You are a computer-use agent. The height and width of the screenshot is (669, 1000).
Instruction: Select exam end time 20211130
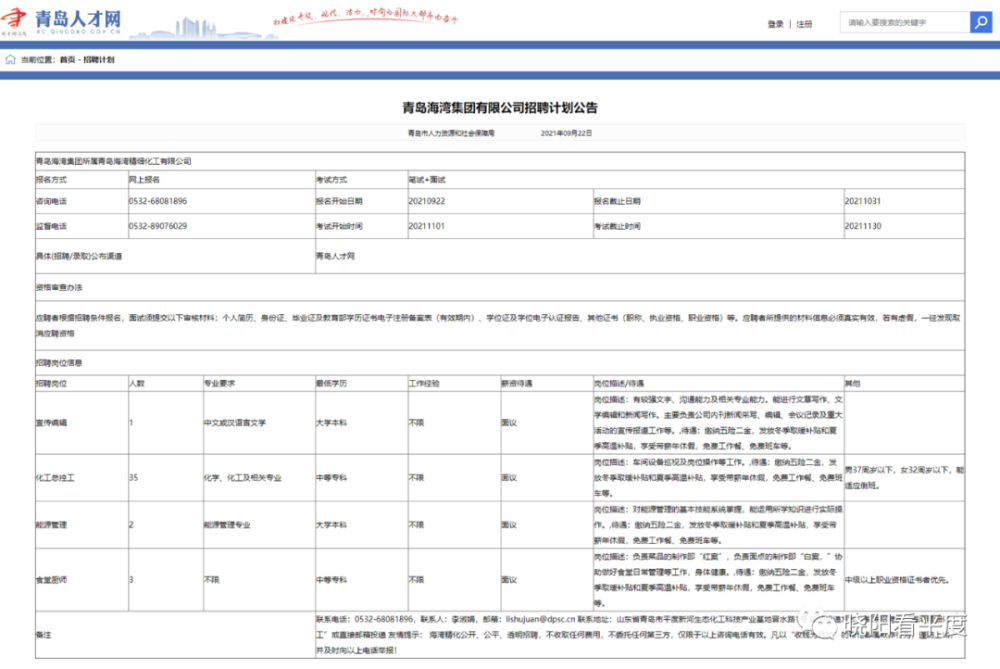pyautogui.click(x=904, y=226)
